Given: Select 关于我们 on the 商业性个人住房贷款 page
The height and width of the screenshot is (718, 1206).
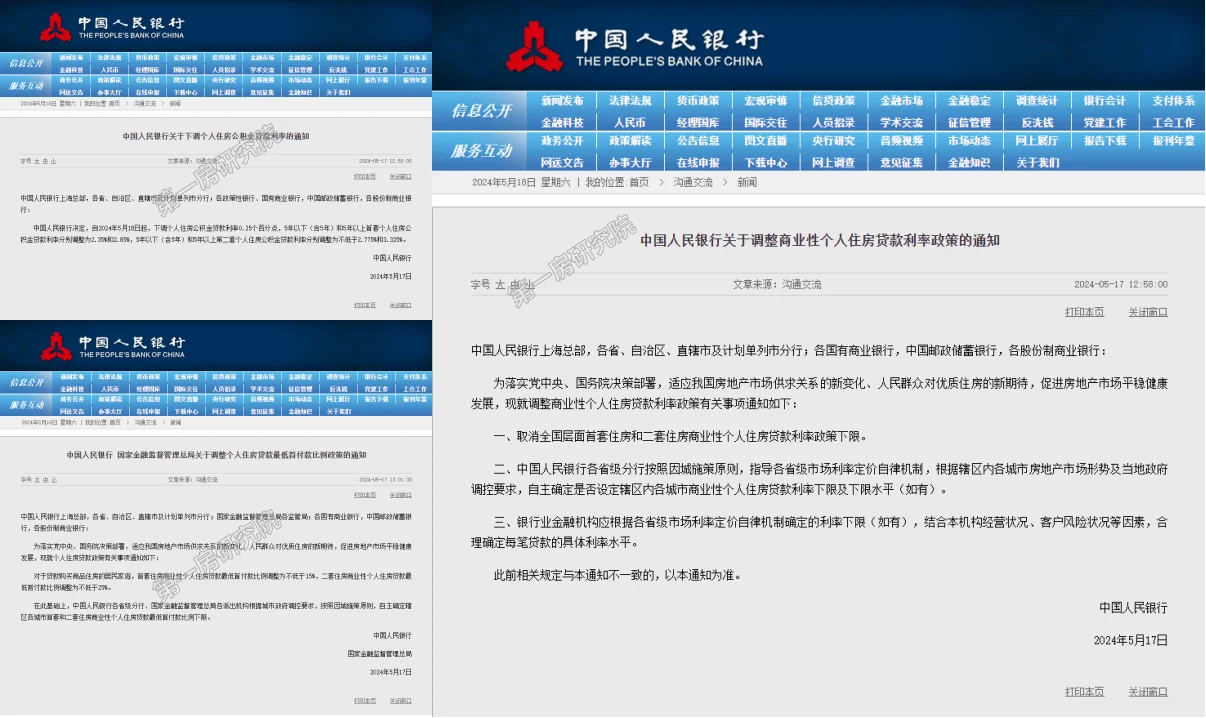Looking at the screenshot, I should coord(1037,162).
